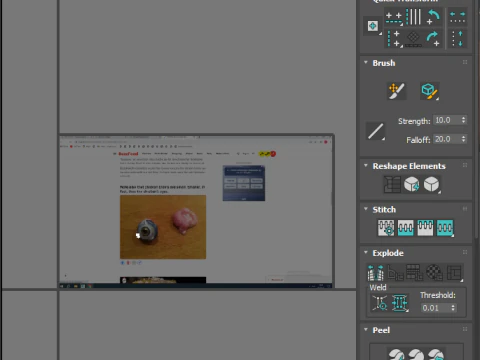The height and width of the screenshot is (360, 480).
Task: Click the Straighten Selection icon
Action: tap(392, 184)
